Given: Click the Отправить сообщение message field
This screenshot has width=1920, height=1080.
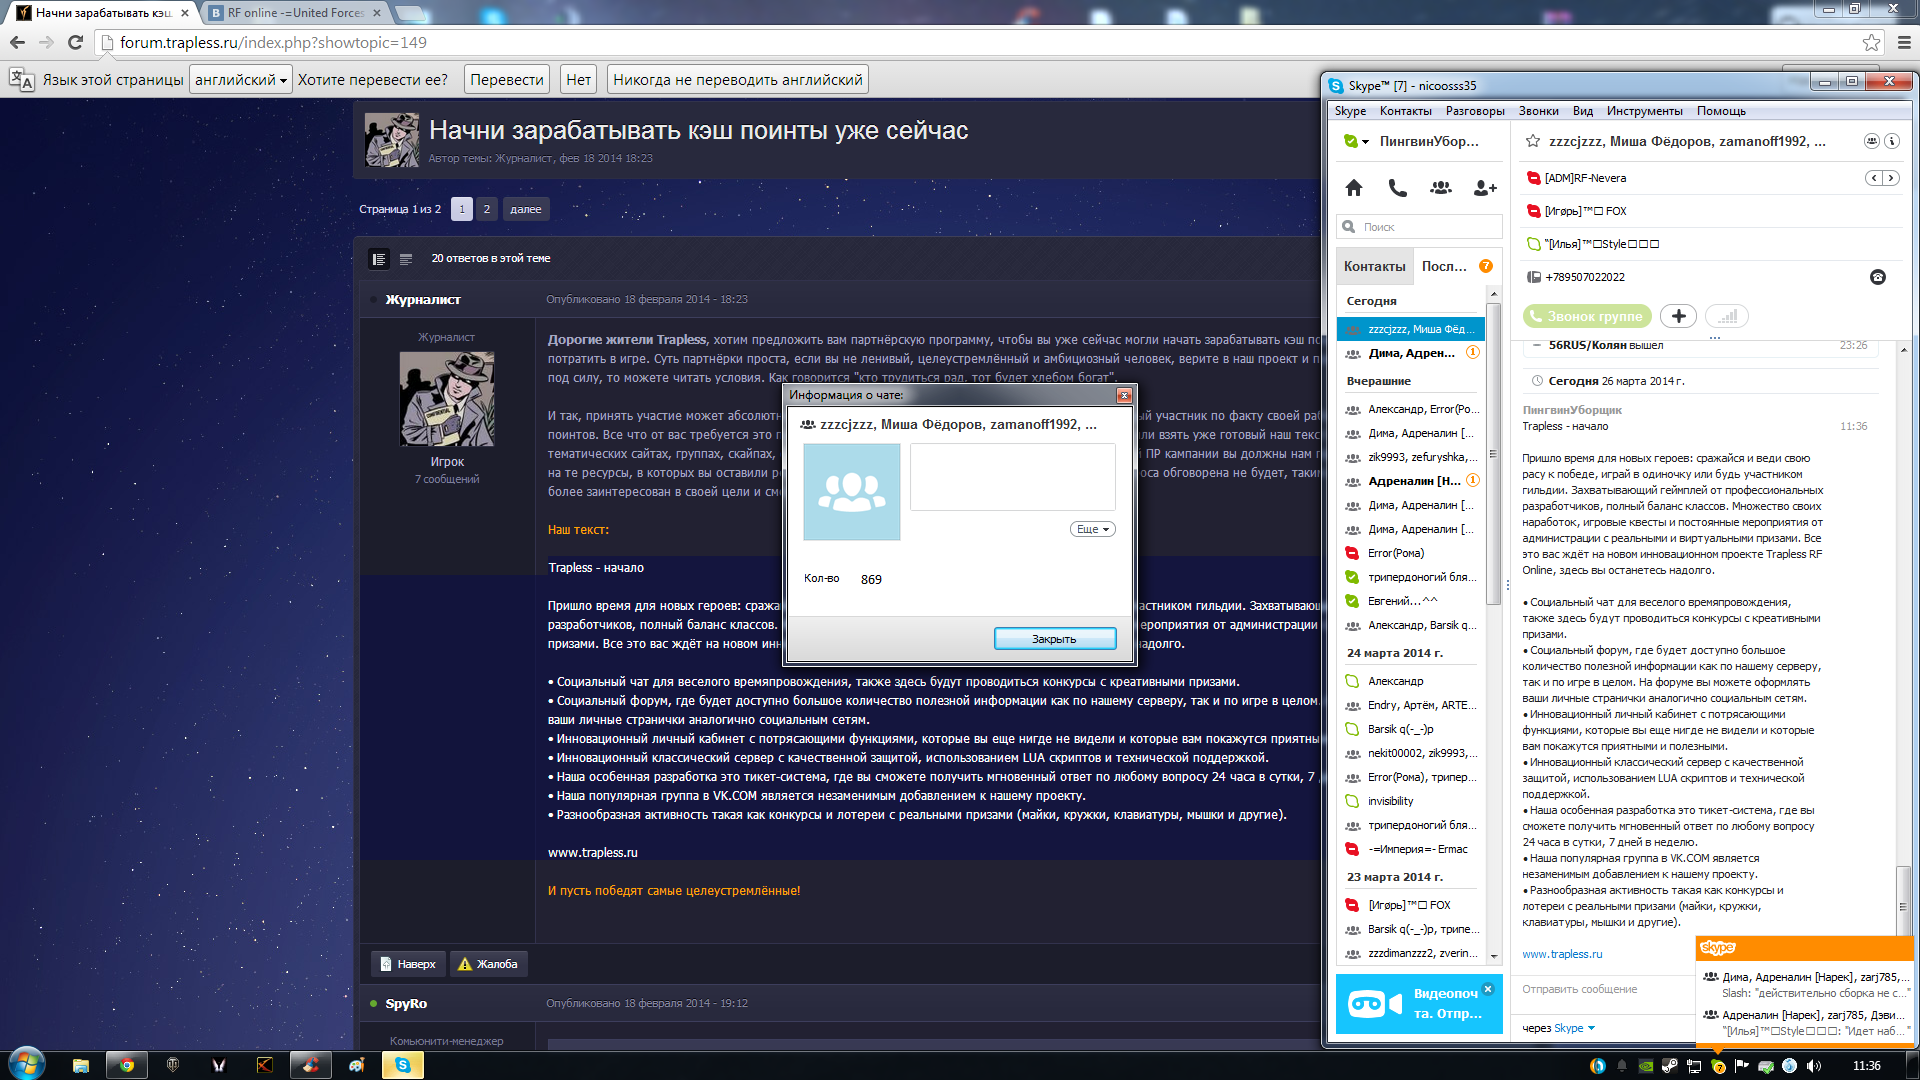Looking at the screenshot, I should 1607,989.
